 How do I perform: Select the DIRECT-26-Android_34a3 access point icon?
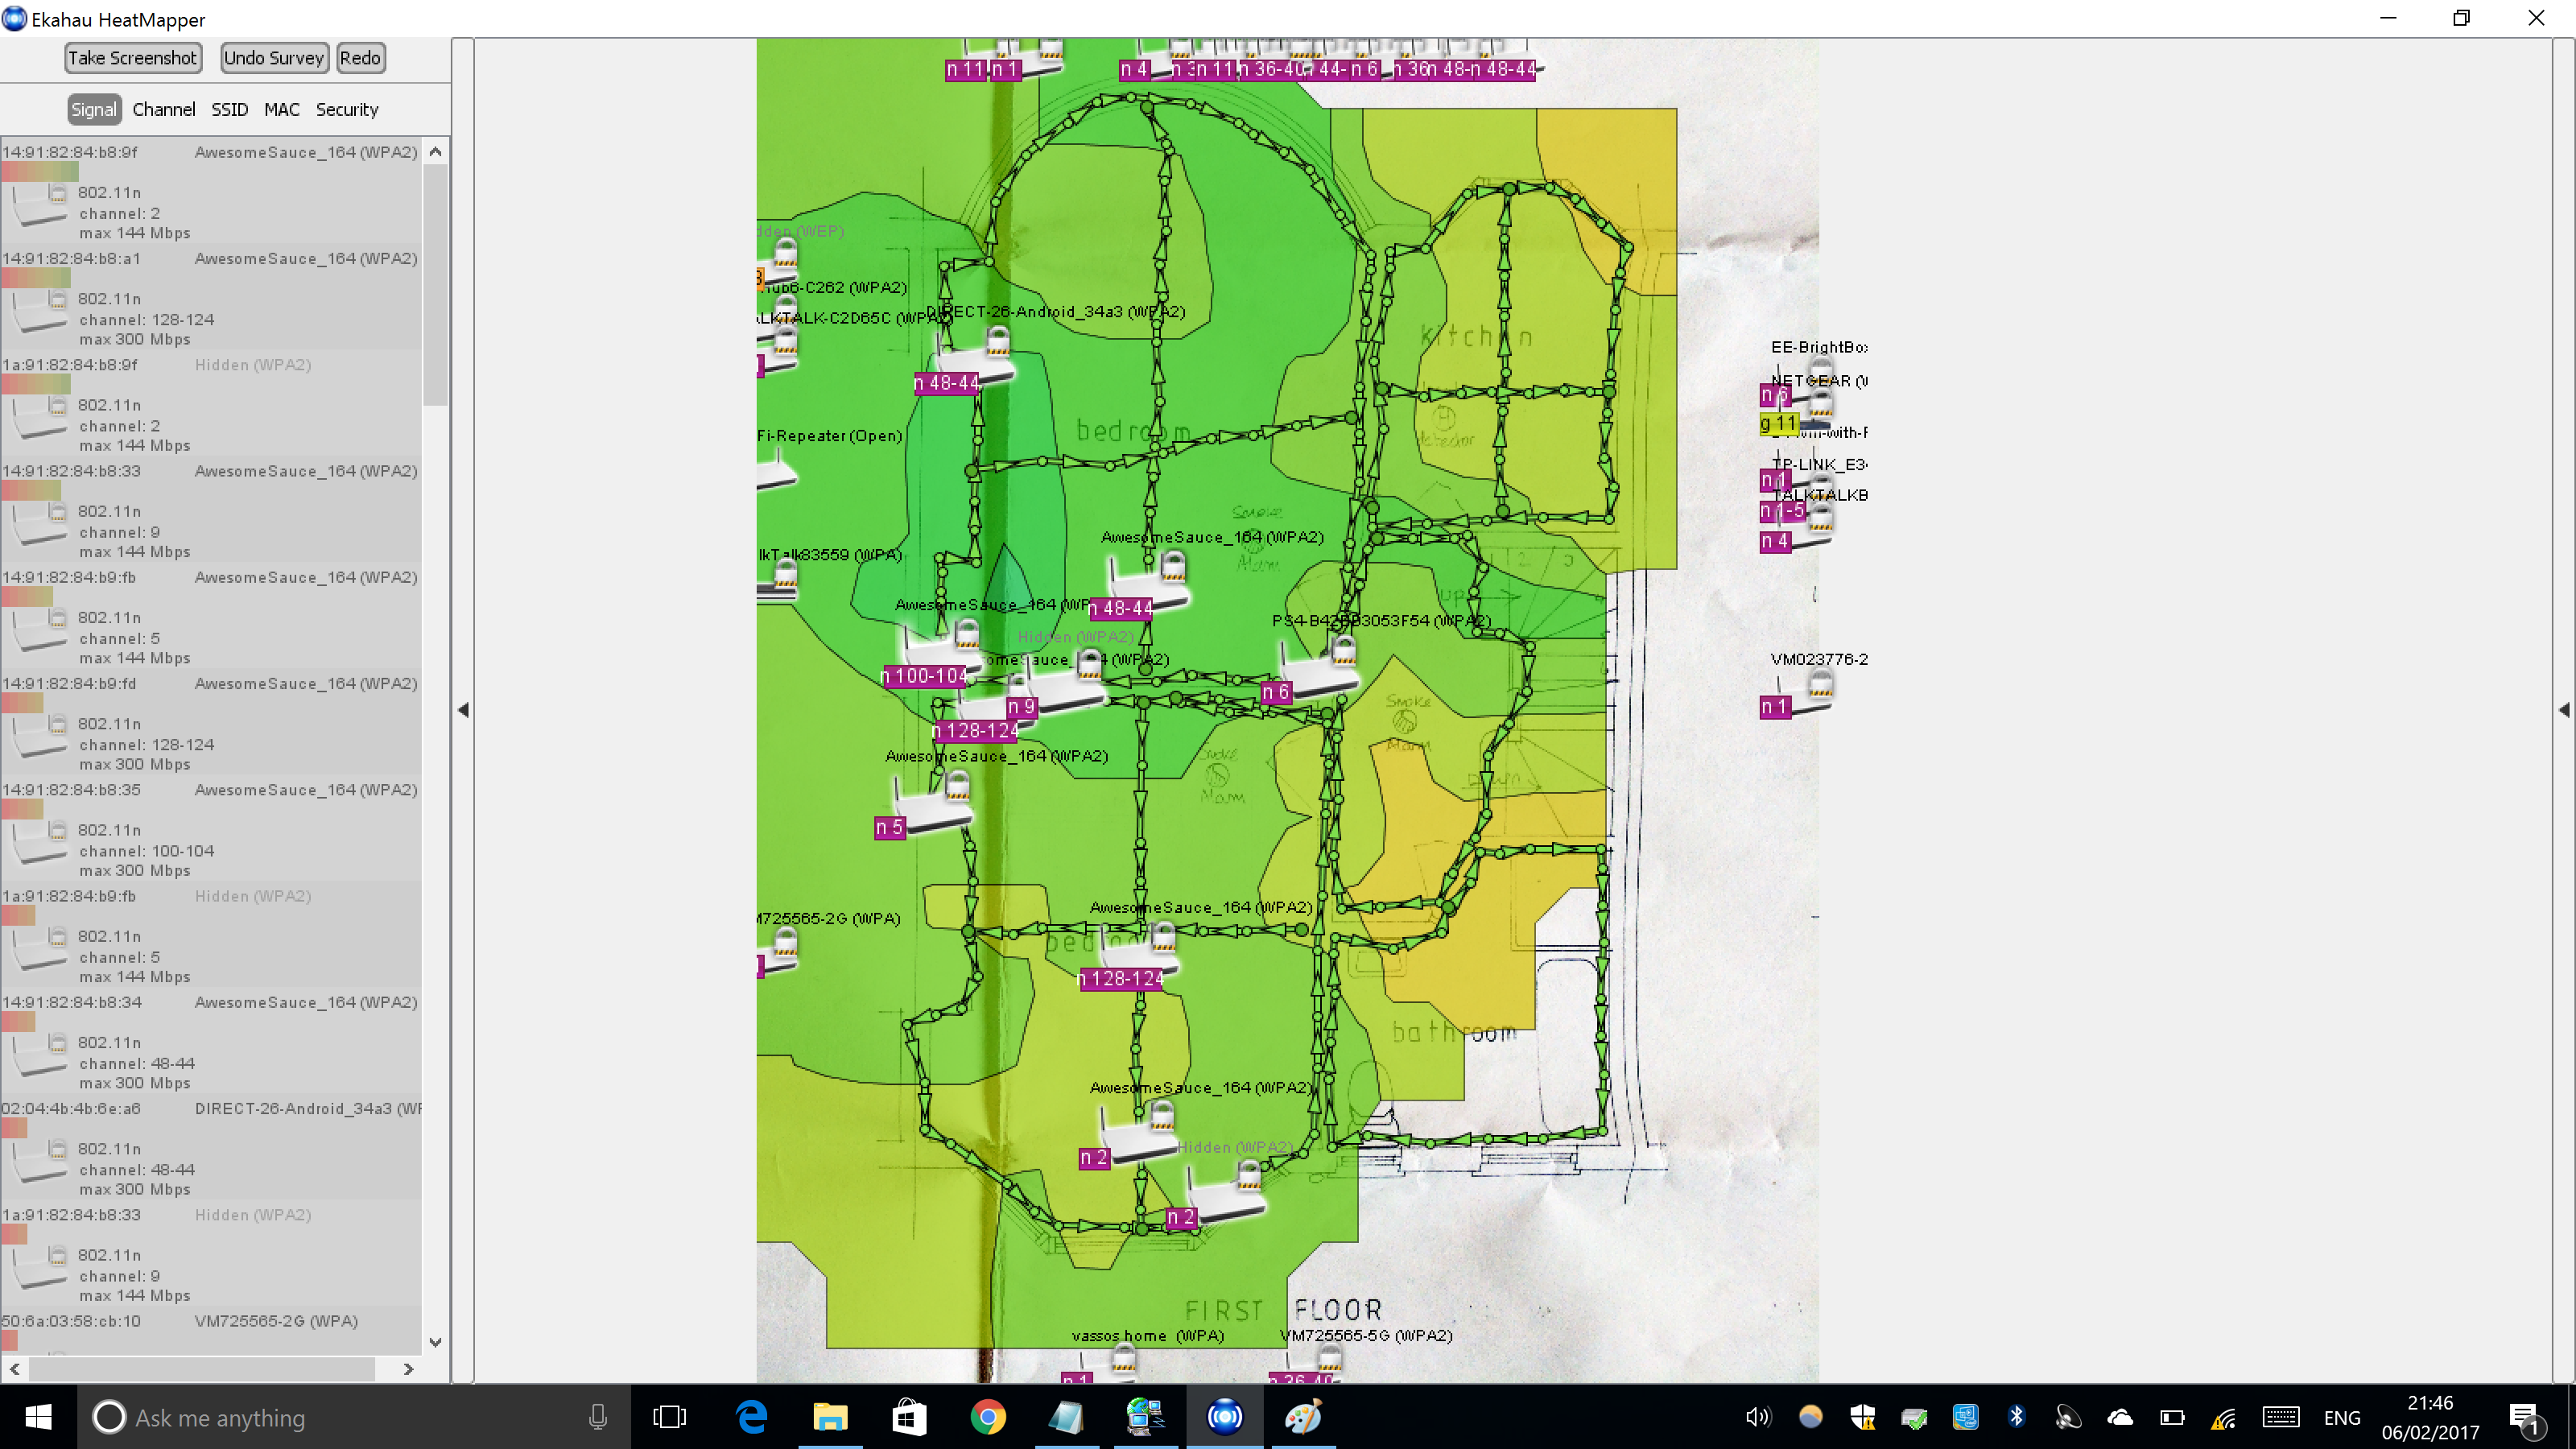(975, 361)
